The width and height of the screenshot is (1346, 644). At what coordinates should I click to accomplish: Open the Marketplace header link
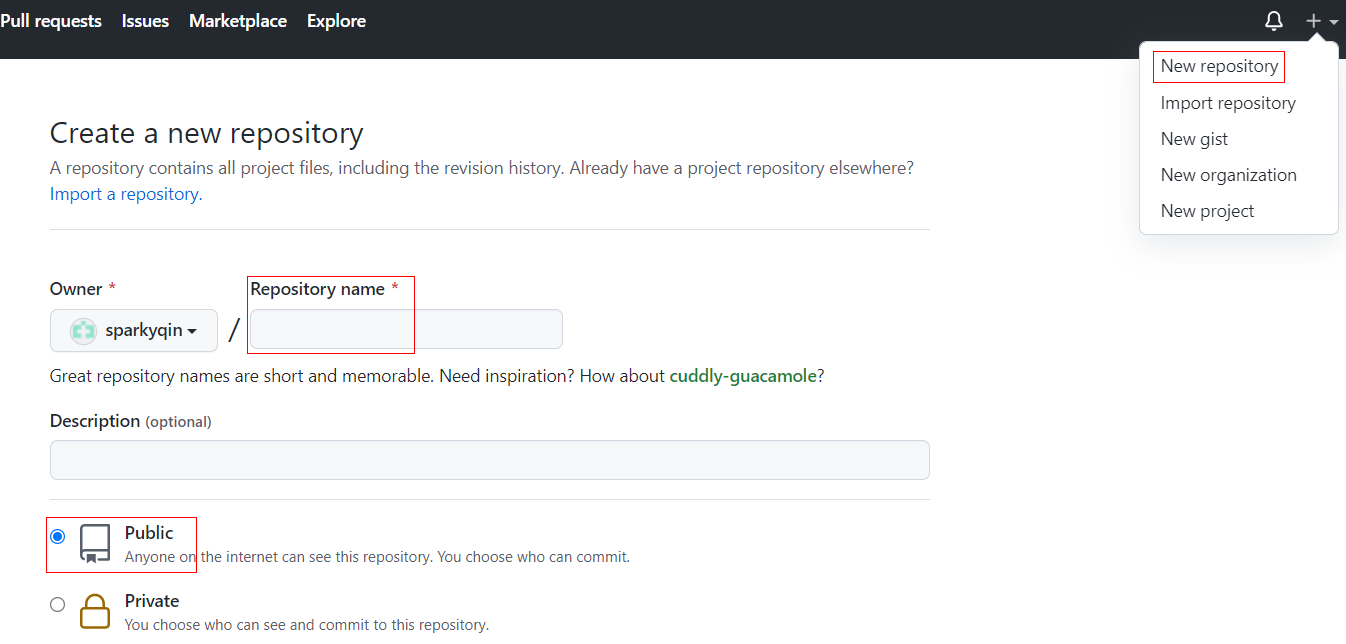tap(238, 21)
